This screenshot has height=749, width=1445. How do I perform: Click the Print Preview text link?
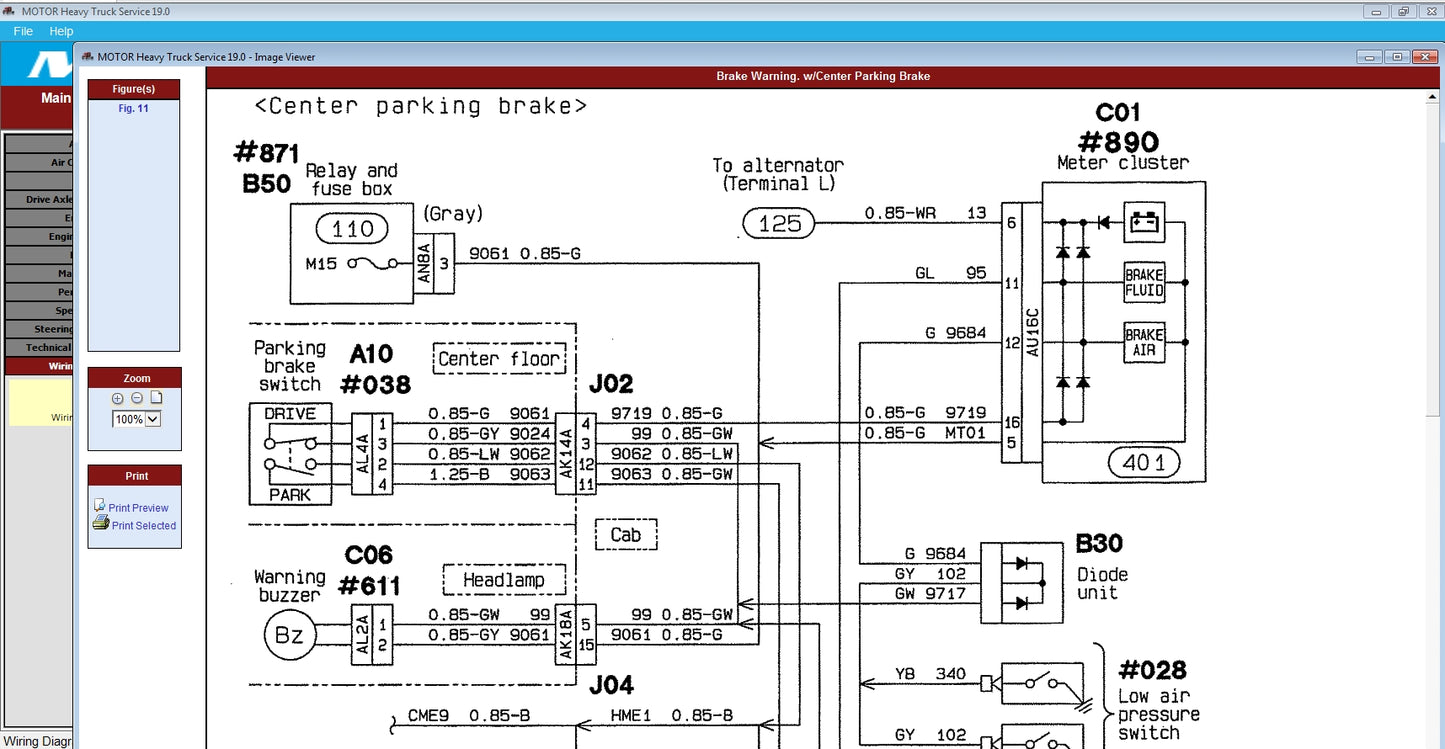(x=138, y=508)
